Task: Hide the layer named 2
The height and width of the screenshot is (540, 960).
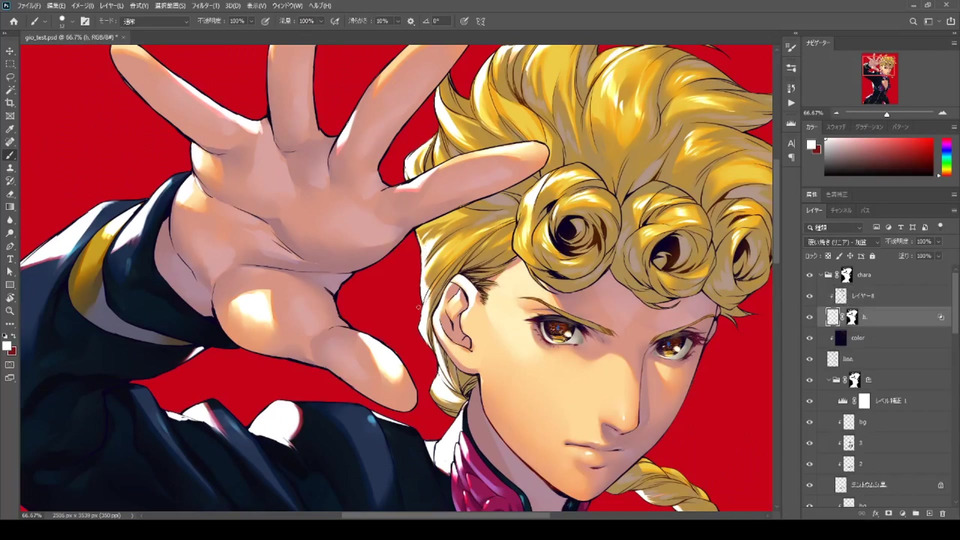Action: pos(809,464)
